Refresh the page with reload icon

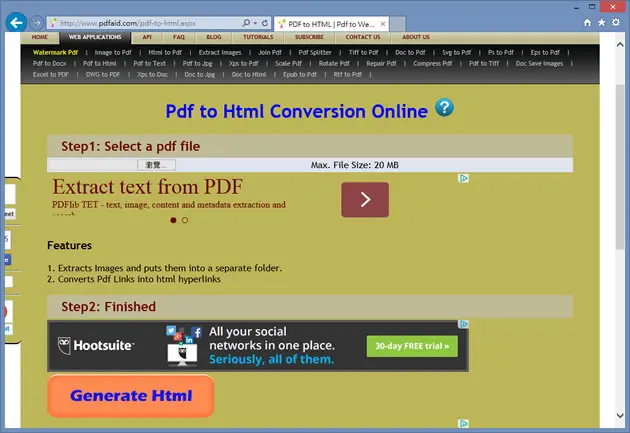265,23
